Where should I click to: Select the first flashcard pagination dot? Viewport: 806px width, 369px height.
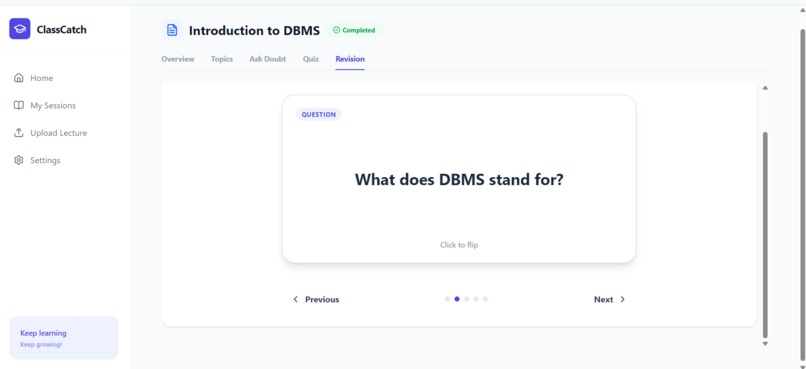click(447, 299)
